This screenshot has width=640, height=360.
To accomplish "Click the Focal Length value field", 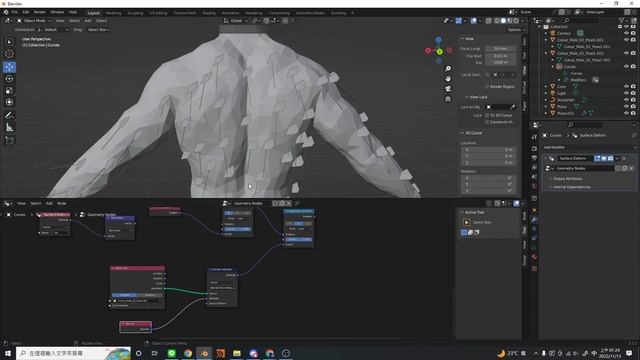I will click(501, 49).
